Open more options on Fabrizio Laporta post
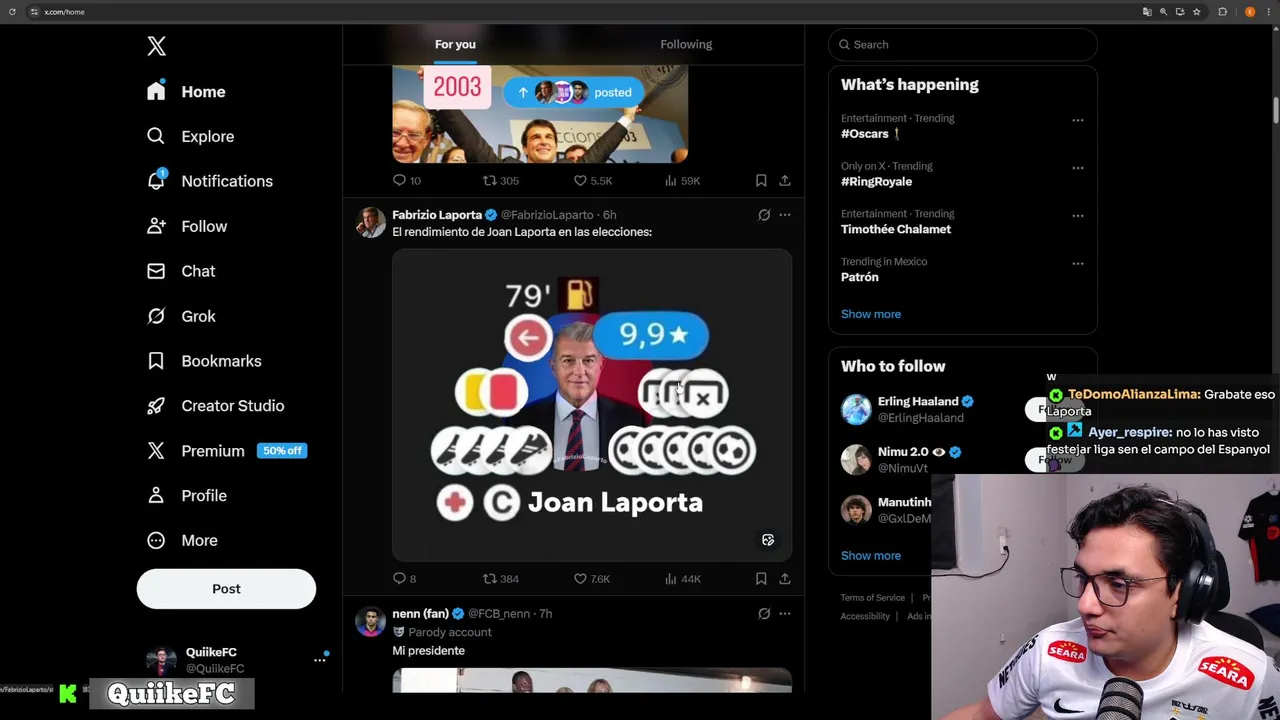The image size is (1280, 720). click(x=785, y=214)
